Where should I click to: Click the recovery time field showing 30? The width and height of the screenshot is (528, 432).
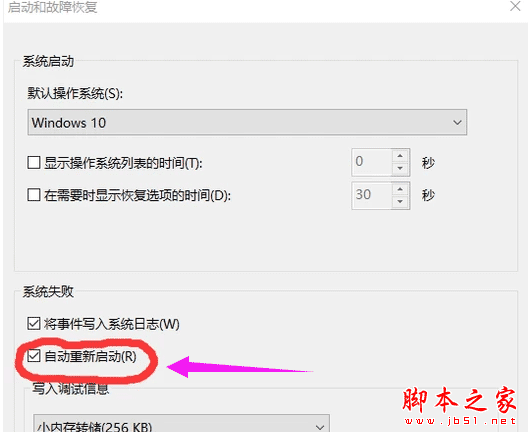[372, 195]
